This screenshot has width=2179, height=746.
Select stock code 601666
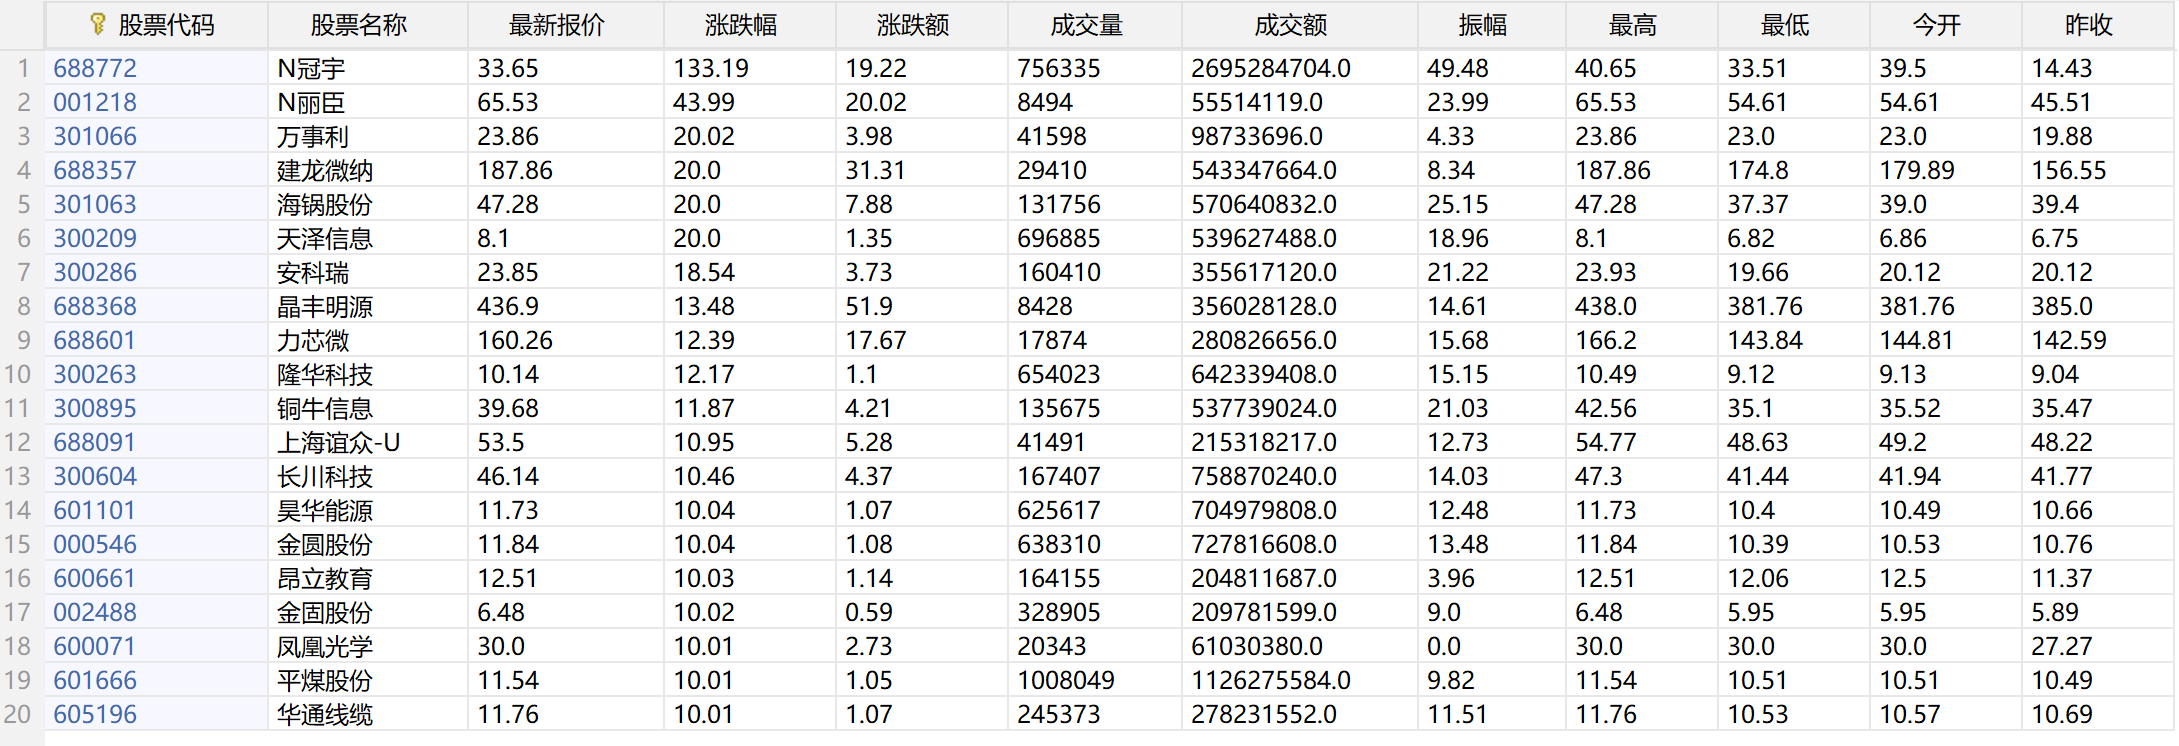pos(95,680)
